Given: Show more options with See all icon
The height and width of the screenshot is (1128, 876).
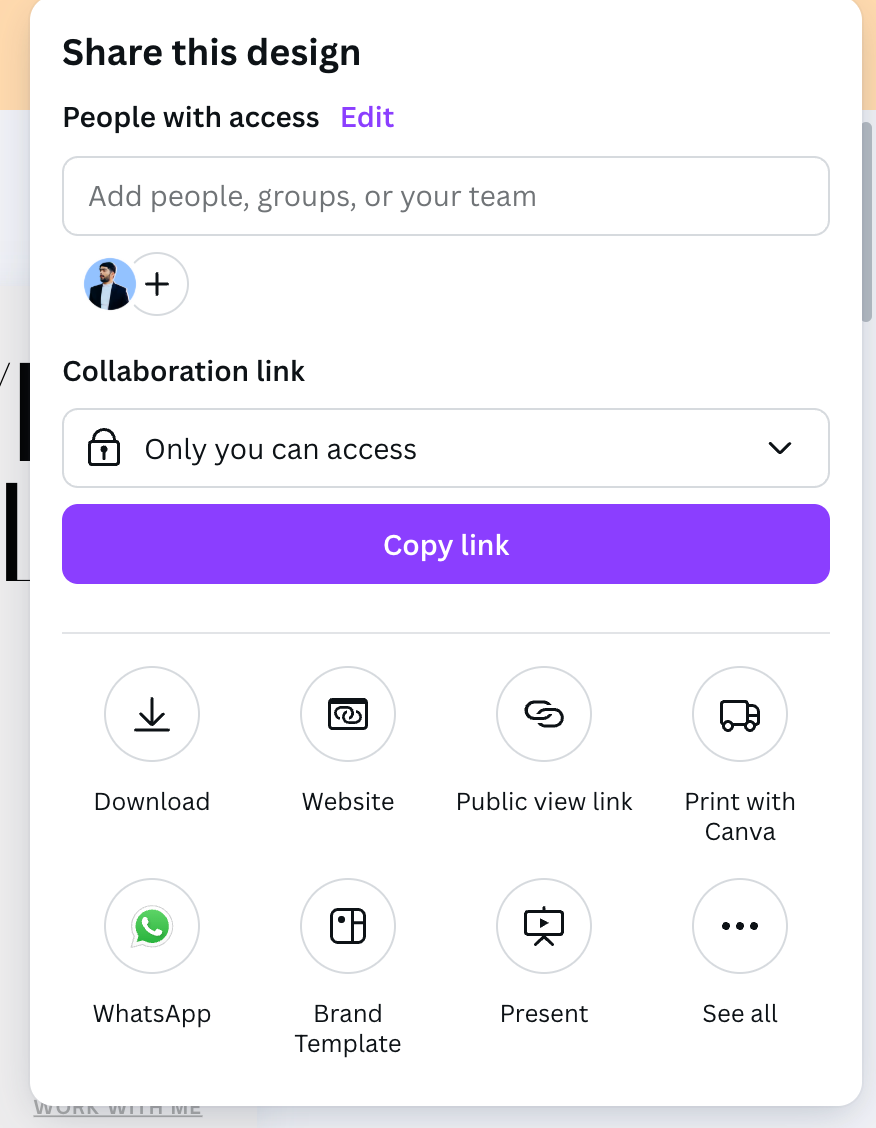Looking at the screenshot, I should [x=740, y=926].
